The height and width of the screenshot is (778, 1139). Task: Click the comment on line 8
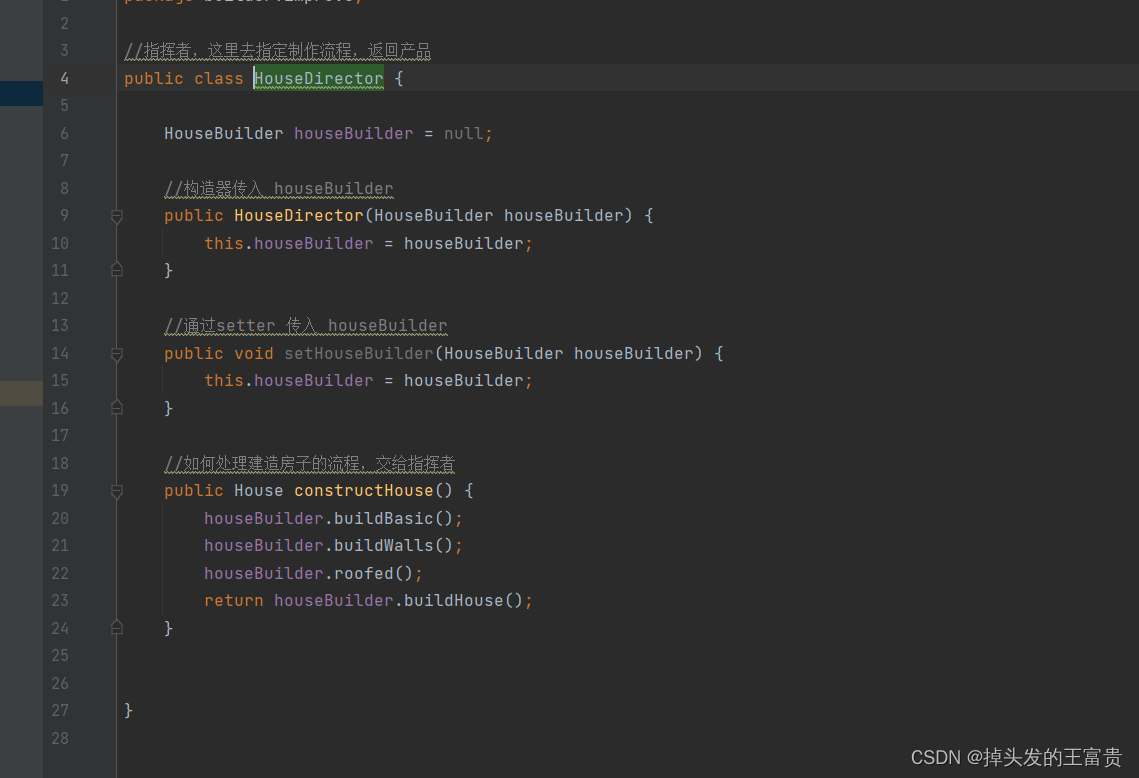[279, 189]
